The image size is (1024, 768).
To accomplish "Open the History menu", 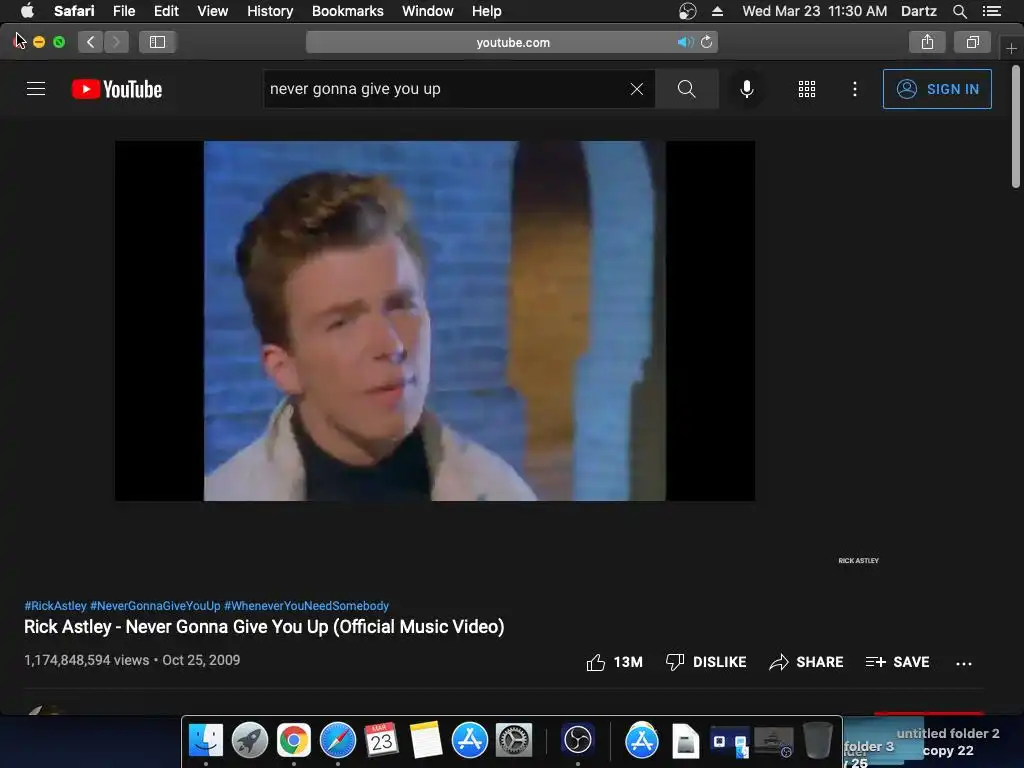I will tap(270, 11).
